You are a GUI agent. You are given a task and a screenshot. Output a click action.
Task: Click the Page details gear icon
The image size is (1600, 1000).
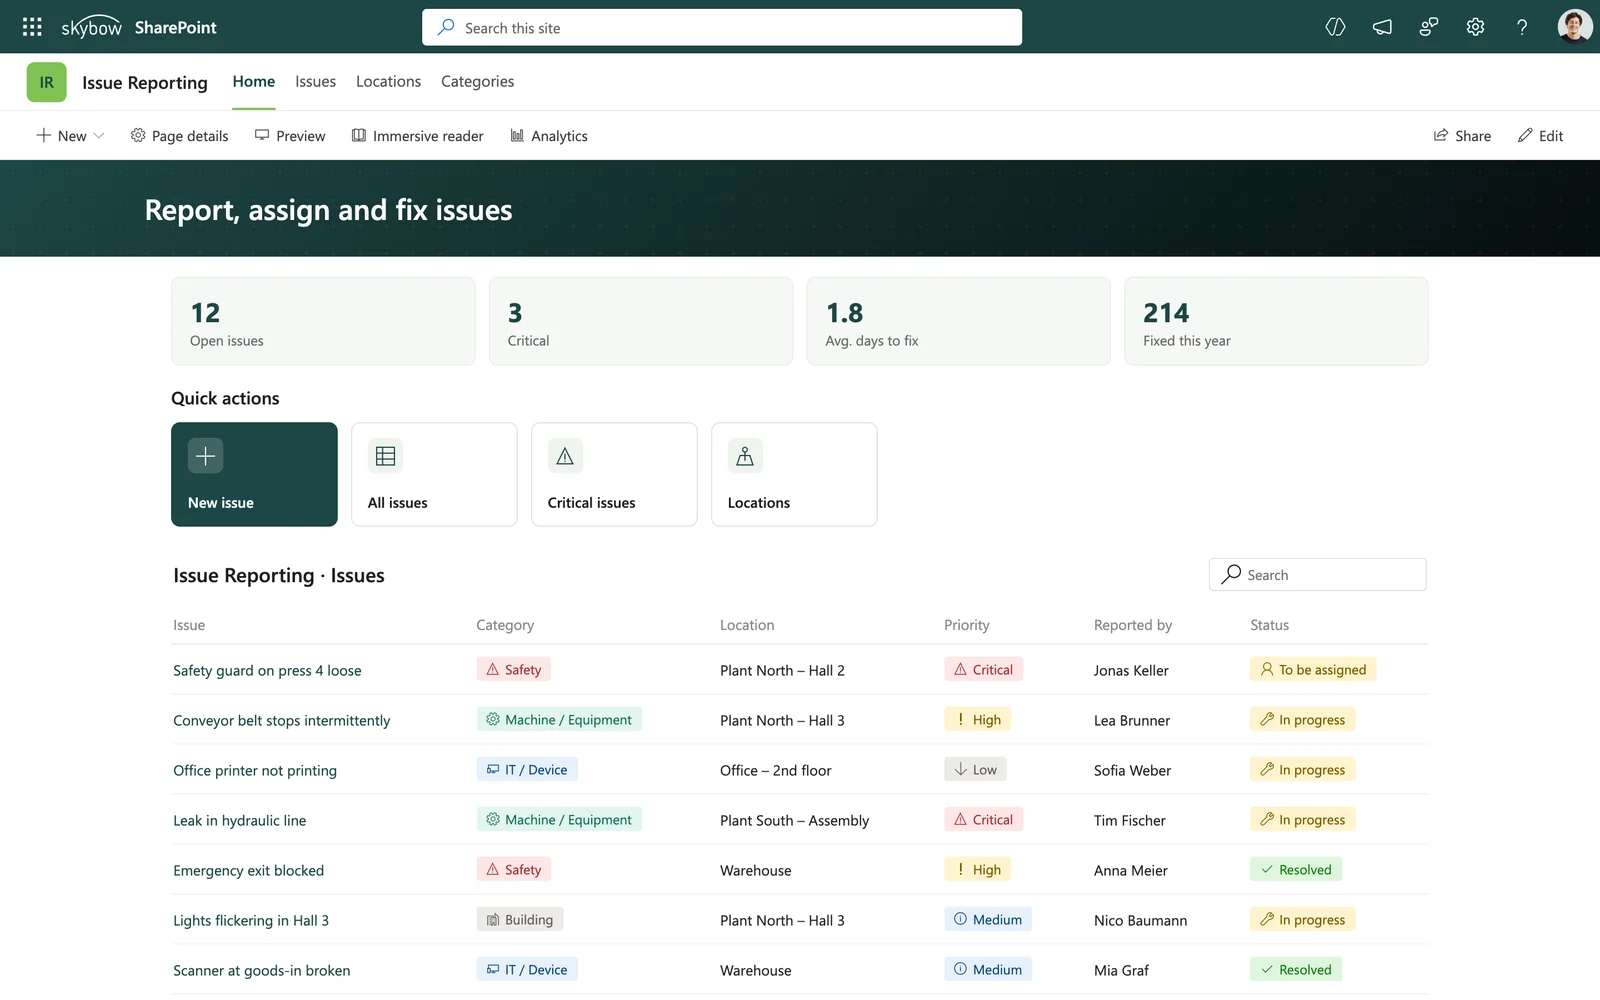[x=138, y=135]
